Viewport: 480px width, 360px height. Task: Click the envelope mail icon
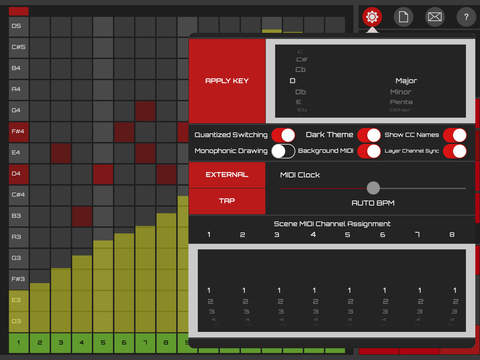pos(435,17)
